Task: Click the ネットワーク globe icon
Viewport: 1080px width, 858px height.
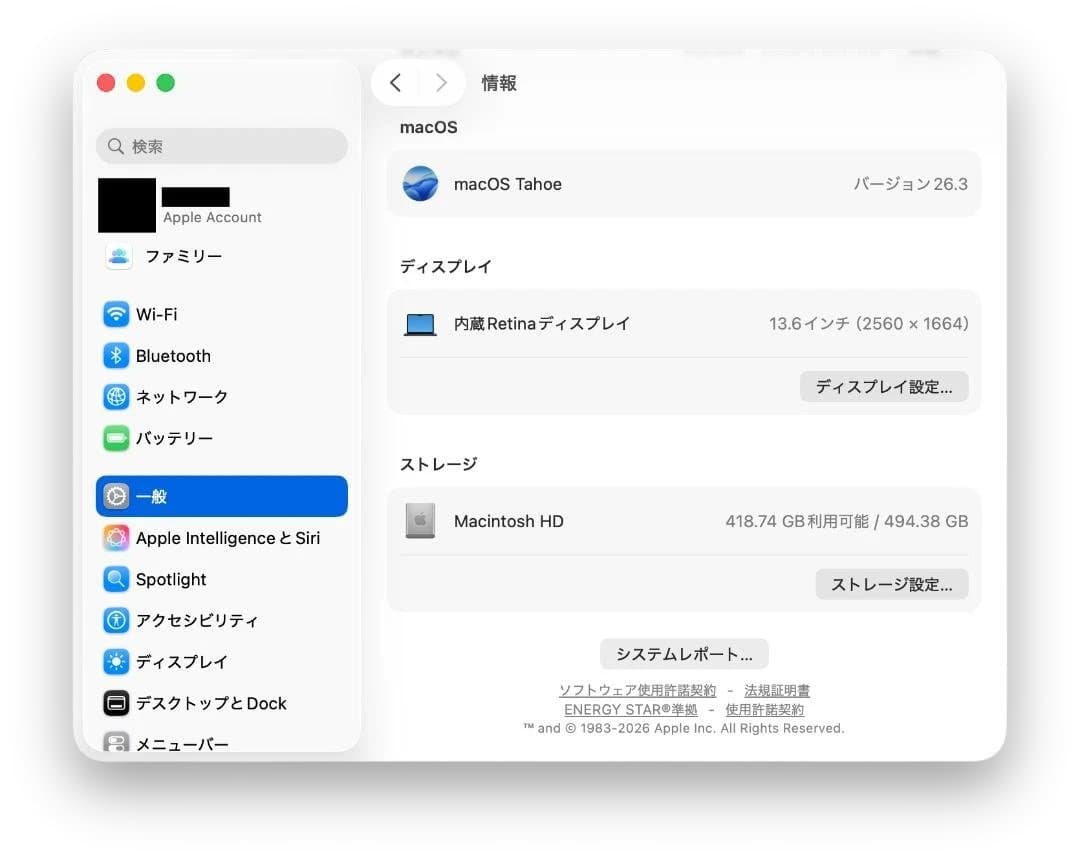Action: click(117, 397)
